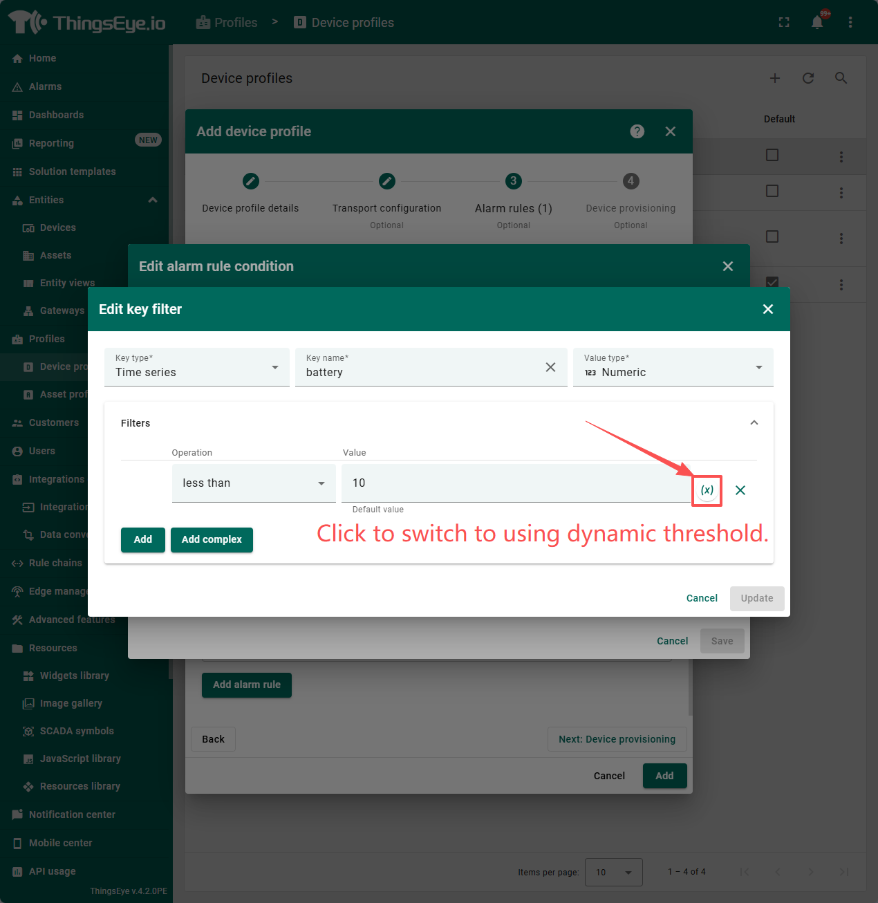Collapse the Filters section
This screenshot has width=878, height=903.
754,423
